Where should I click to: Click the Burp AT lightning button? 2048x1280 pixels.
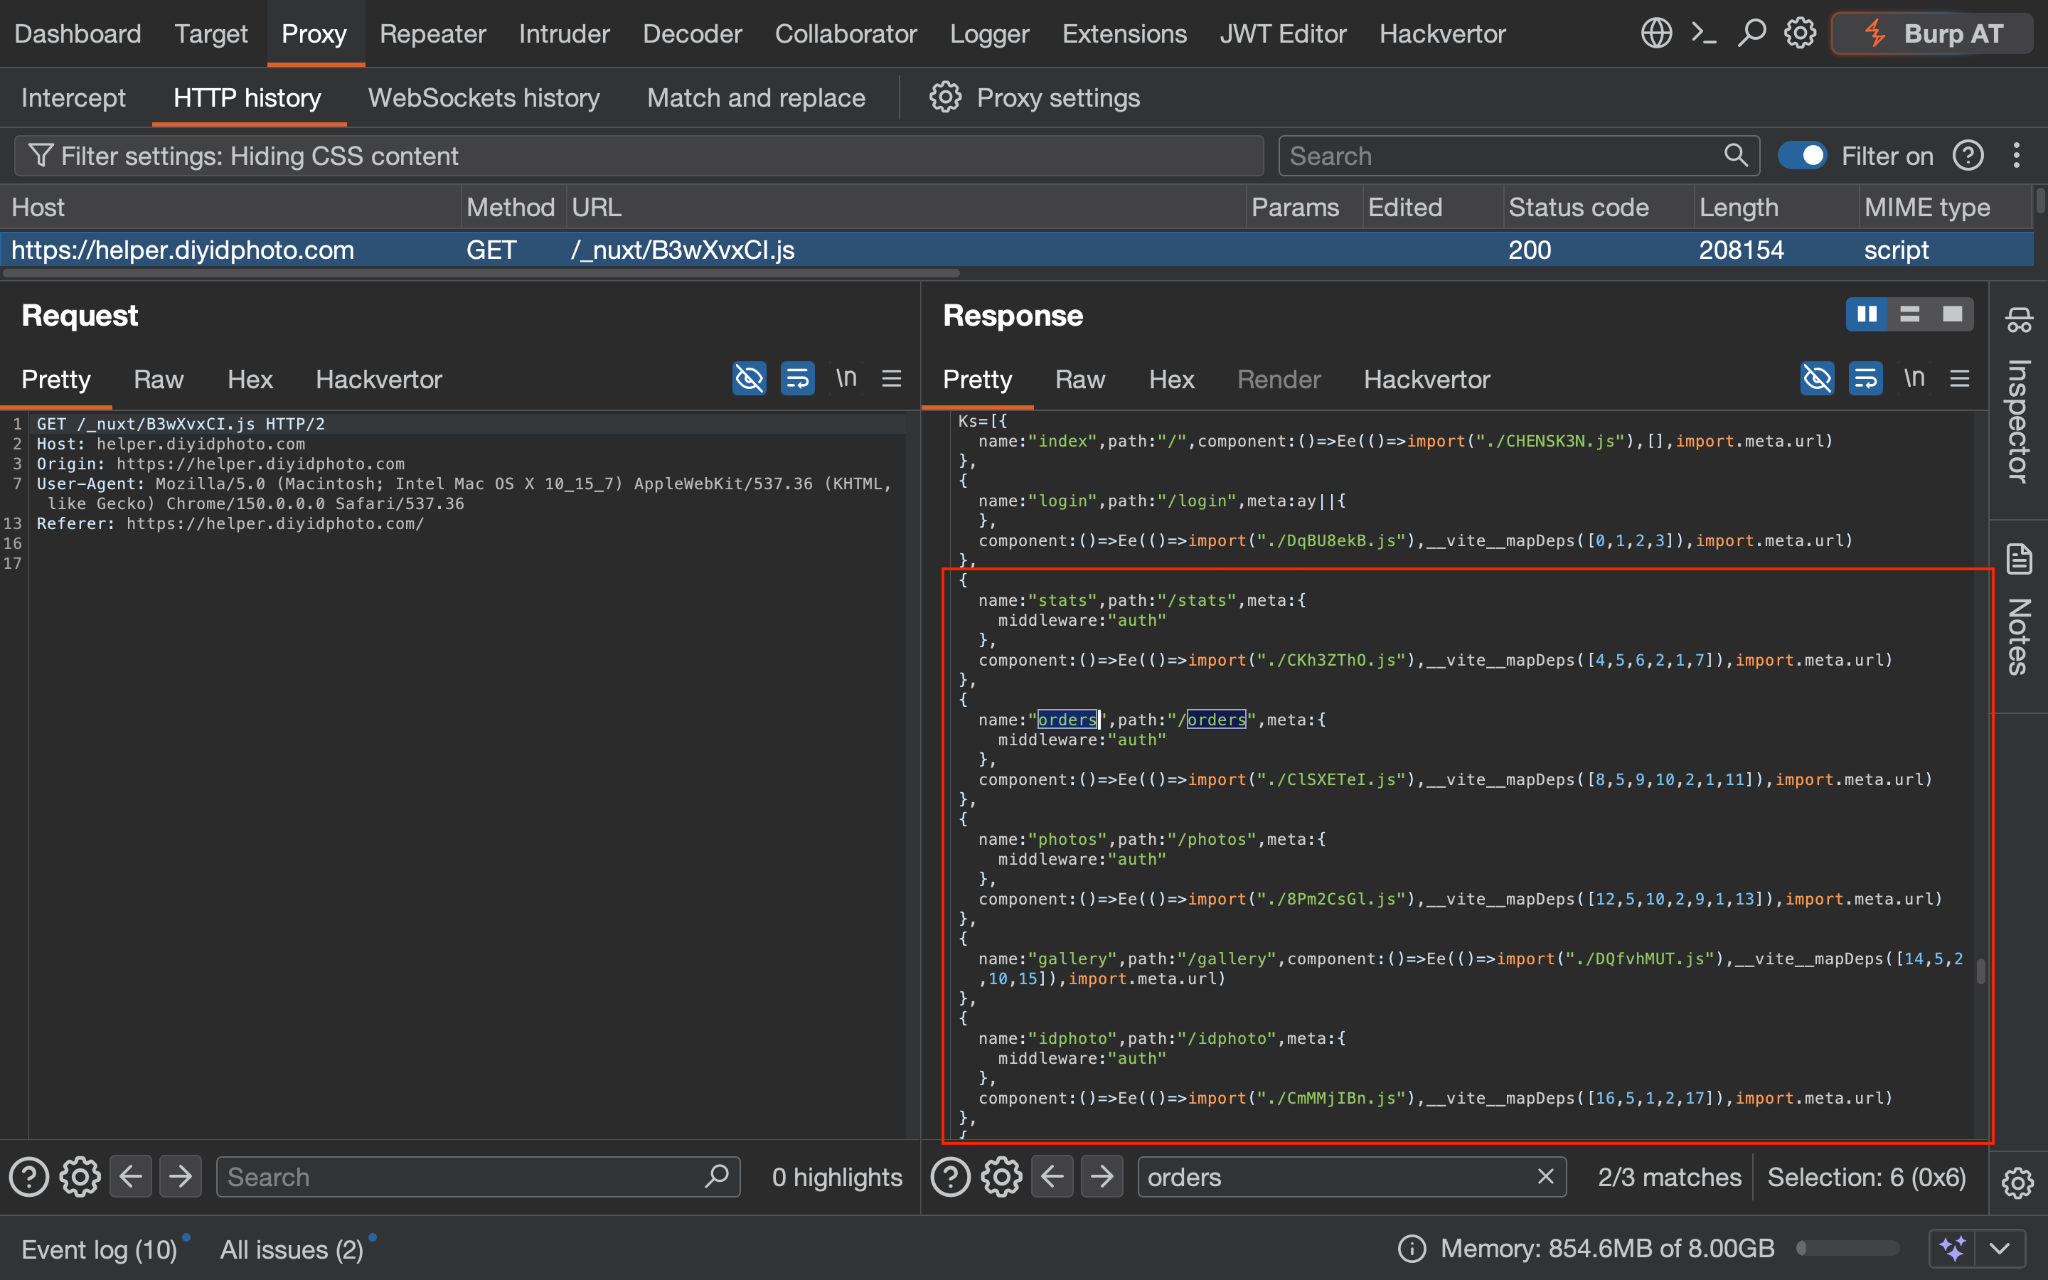1932,33
